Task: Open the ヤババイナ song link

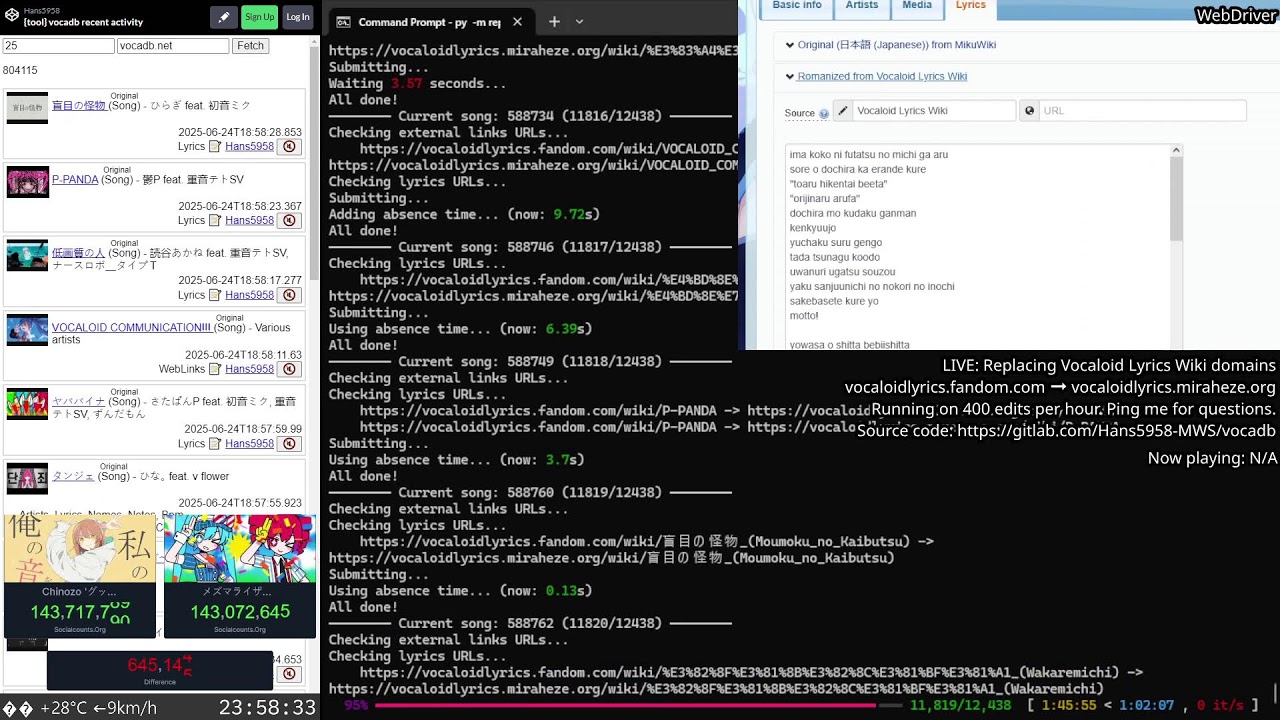Action: [x=78, y=402]
